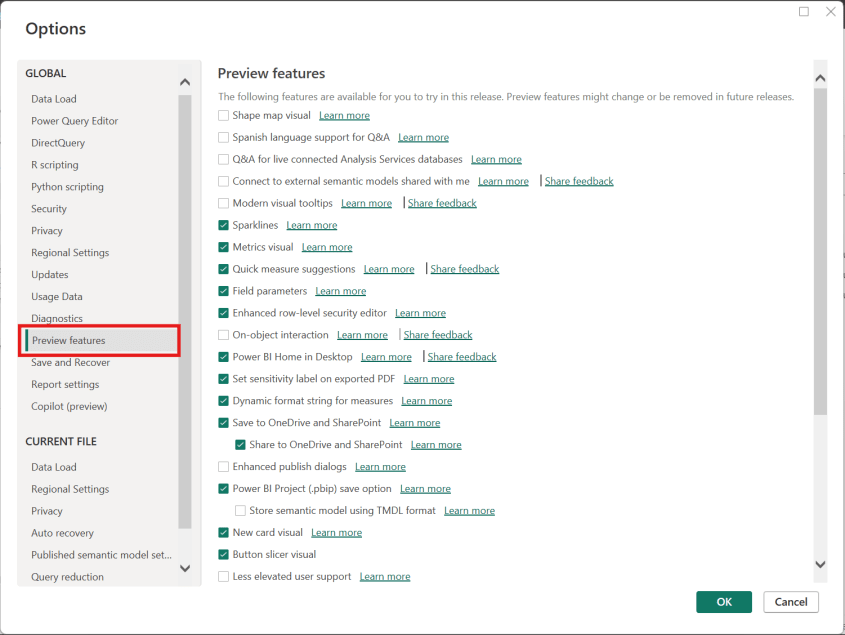
Task: Check Spanish language support for Q&A
Action: [222, 137]
